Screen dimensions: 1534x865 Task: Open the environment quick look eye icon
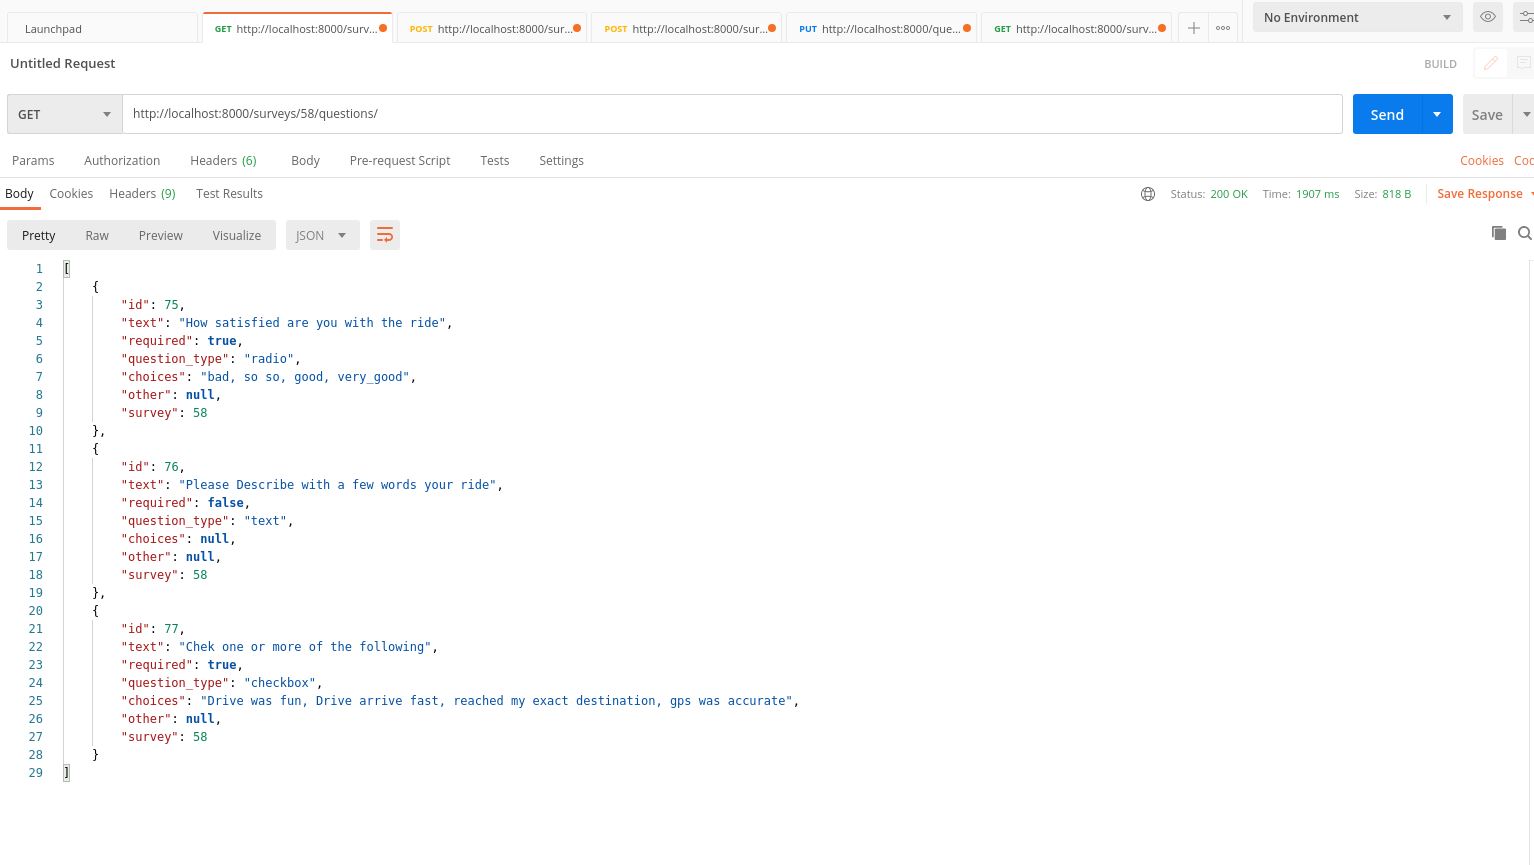click(x=1487, y=17)
